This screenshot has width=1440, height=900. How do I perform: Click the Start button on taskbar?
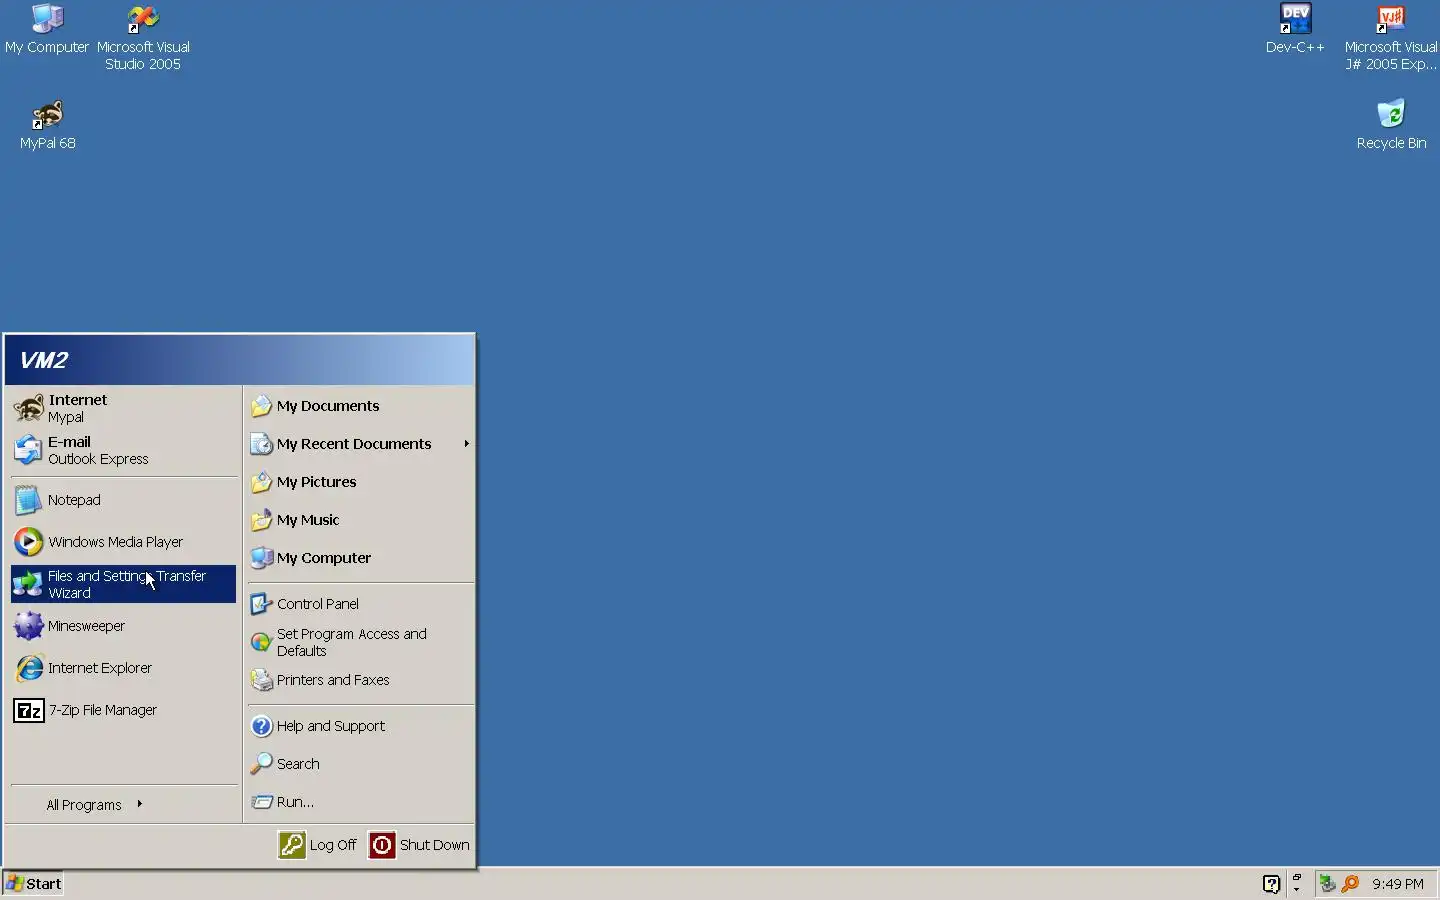[x=33, y=884]
